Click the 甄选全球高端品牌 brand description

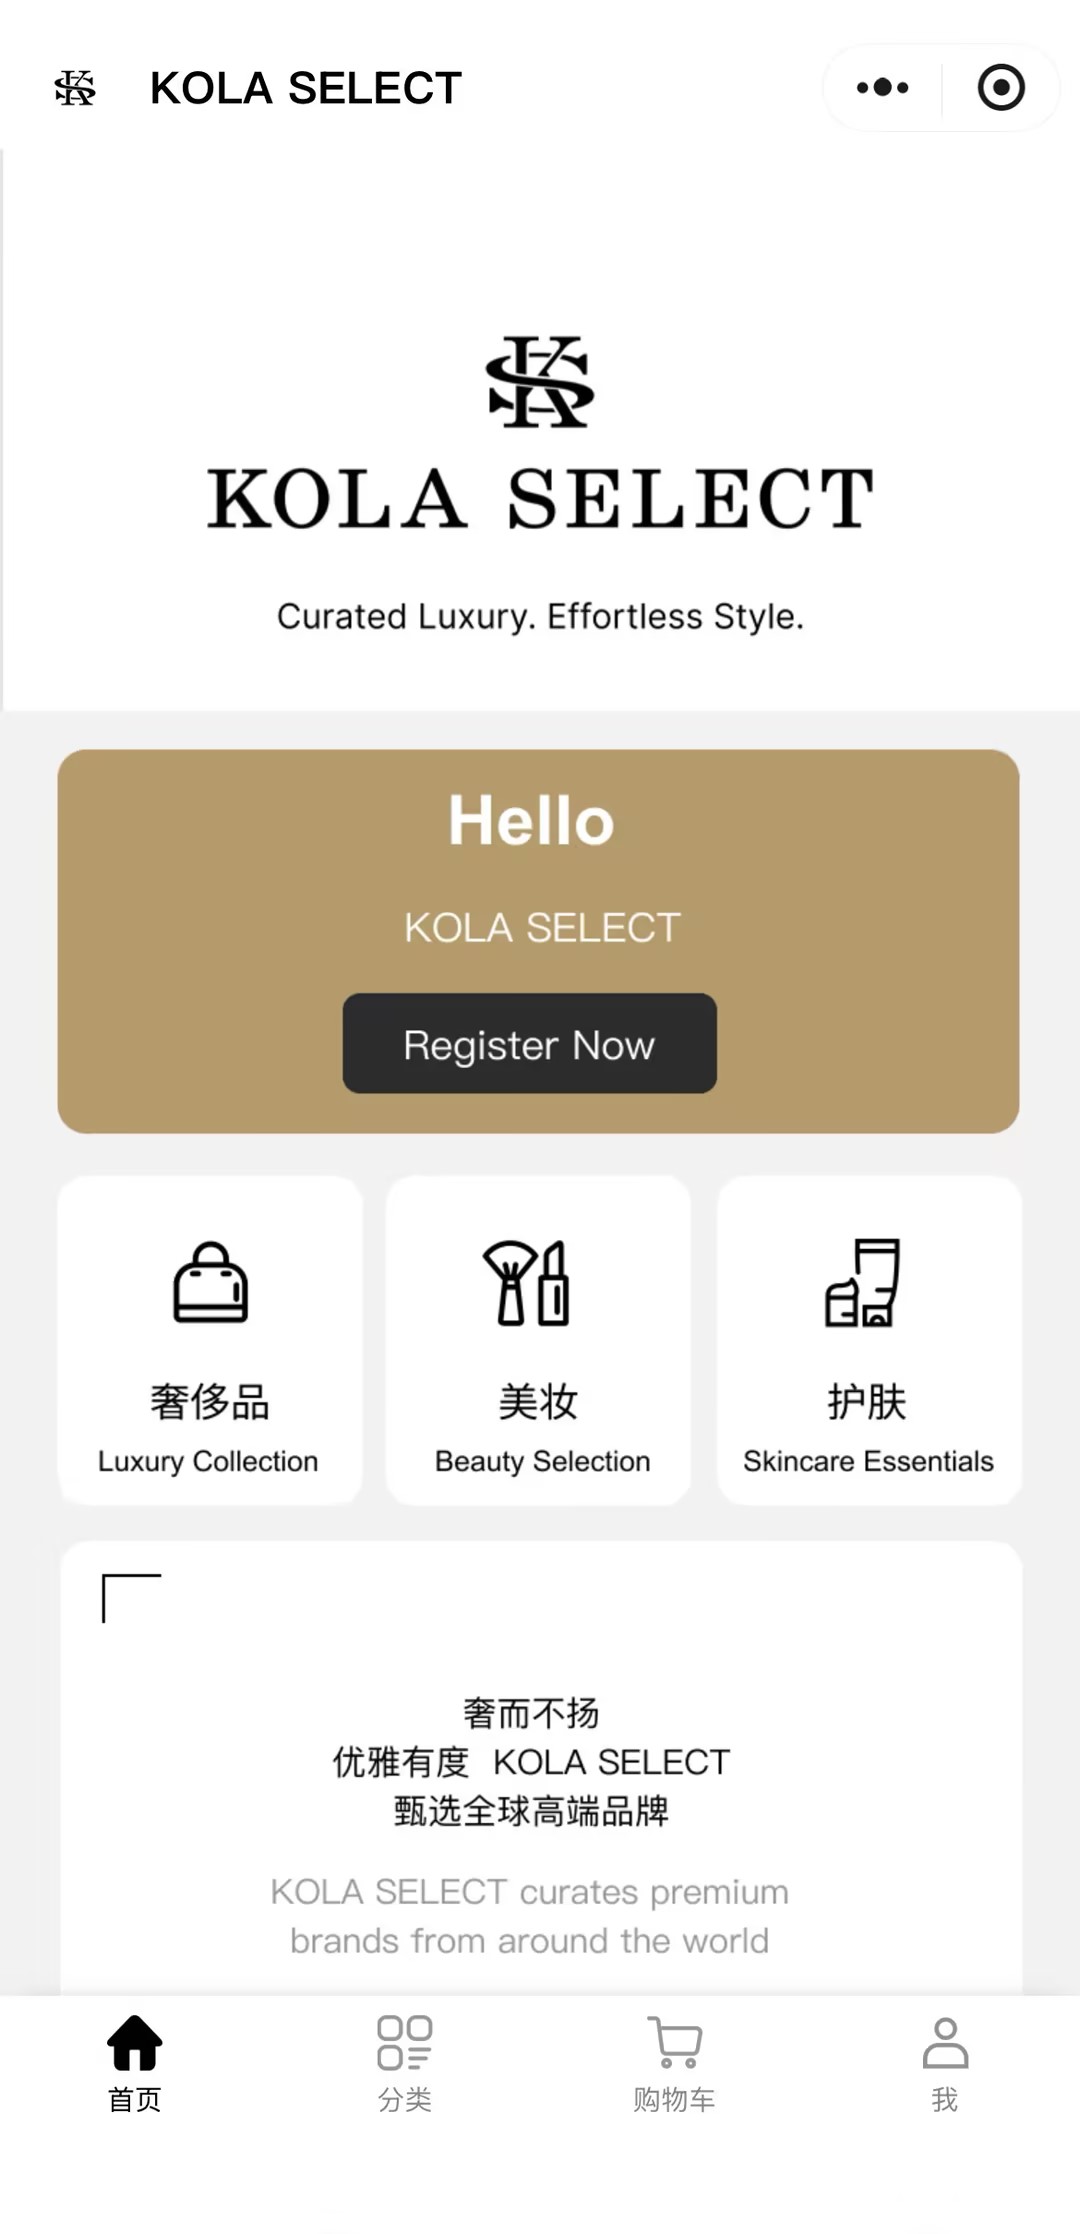click(531, 1810)
